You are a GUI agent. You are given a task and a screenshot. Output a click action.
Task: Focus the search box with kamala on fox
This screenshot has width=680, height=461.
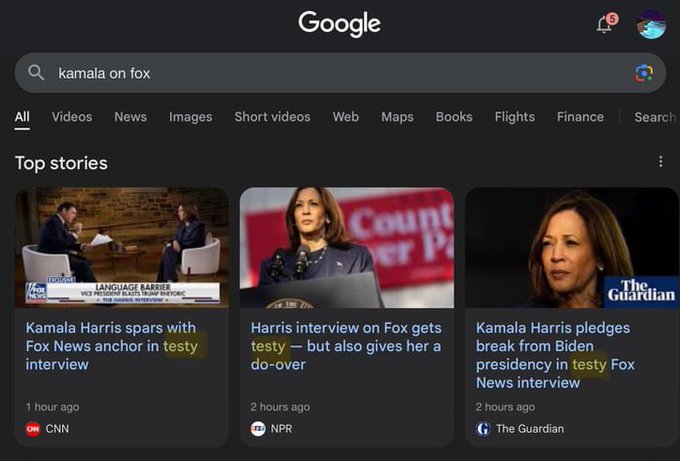coord(340,73)
